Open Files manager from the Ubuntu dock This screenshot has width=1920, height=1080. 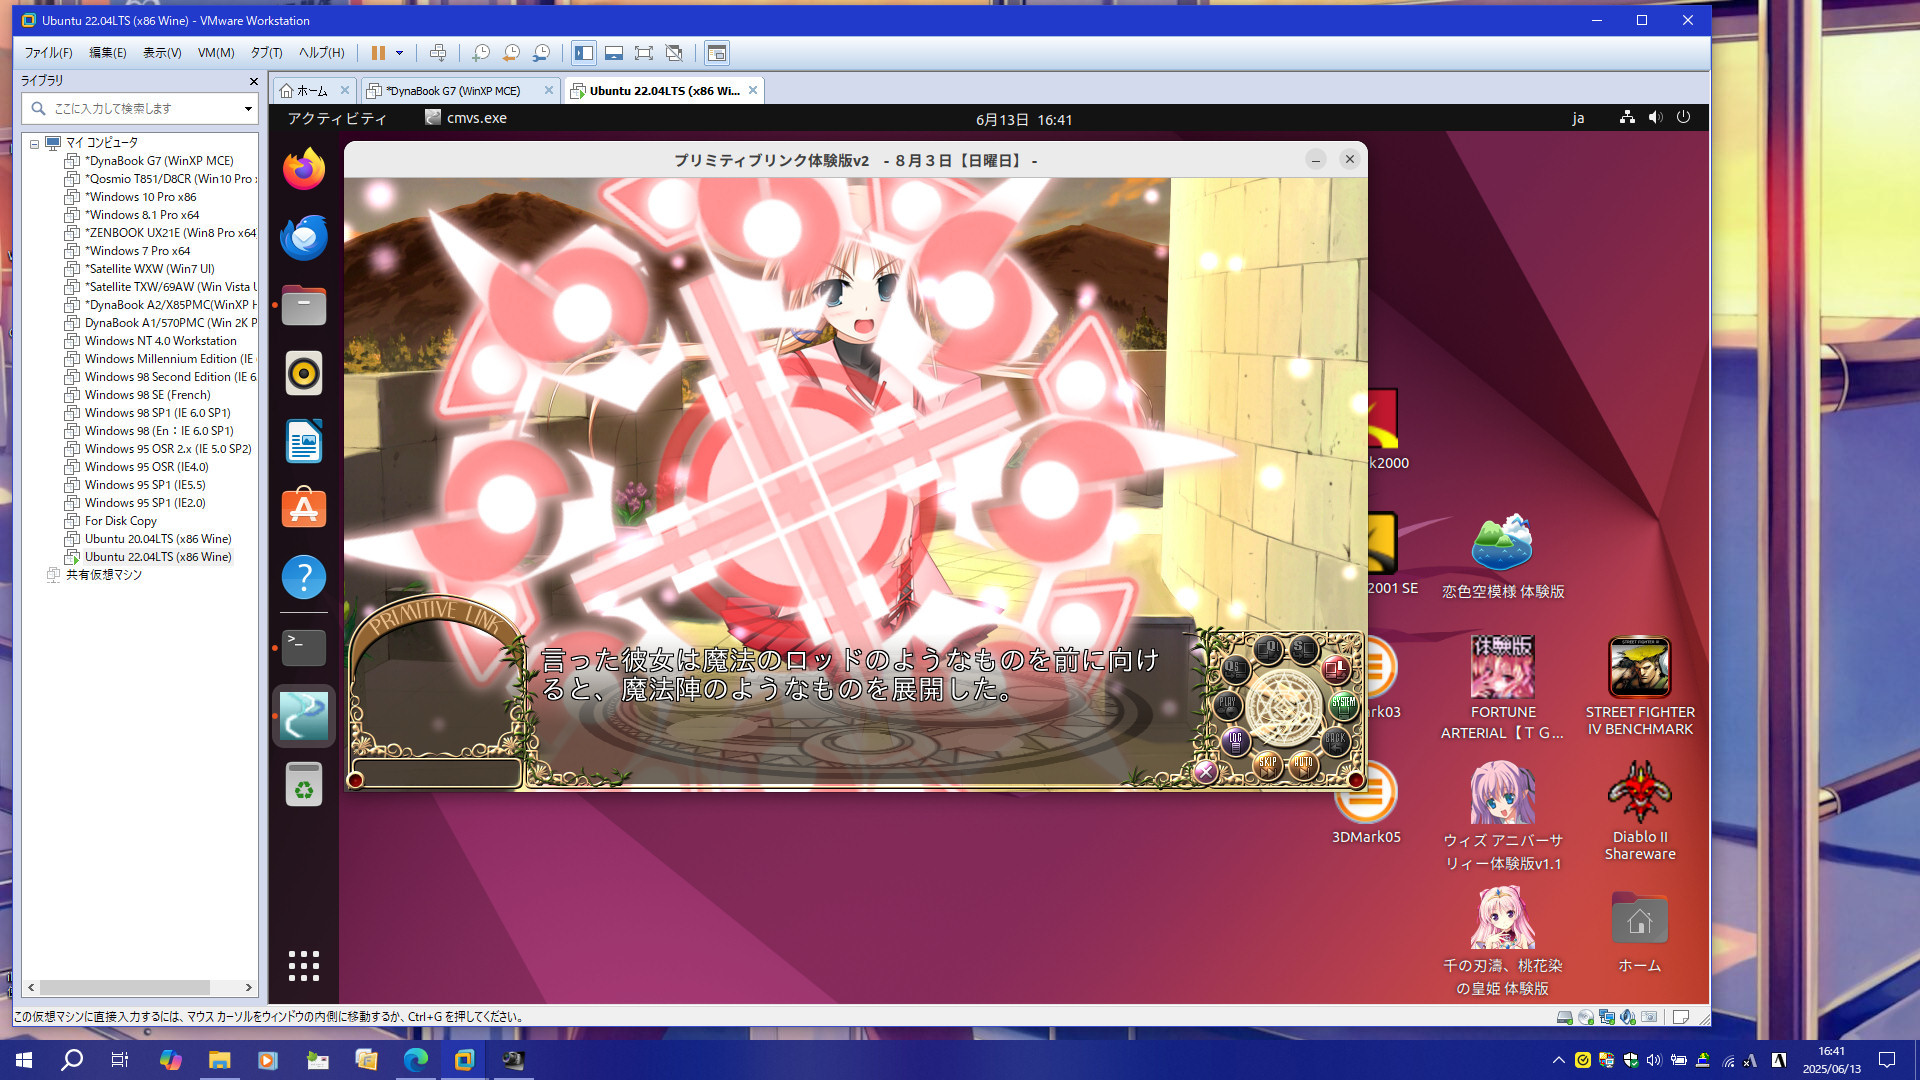[x=304, y=305]
